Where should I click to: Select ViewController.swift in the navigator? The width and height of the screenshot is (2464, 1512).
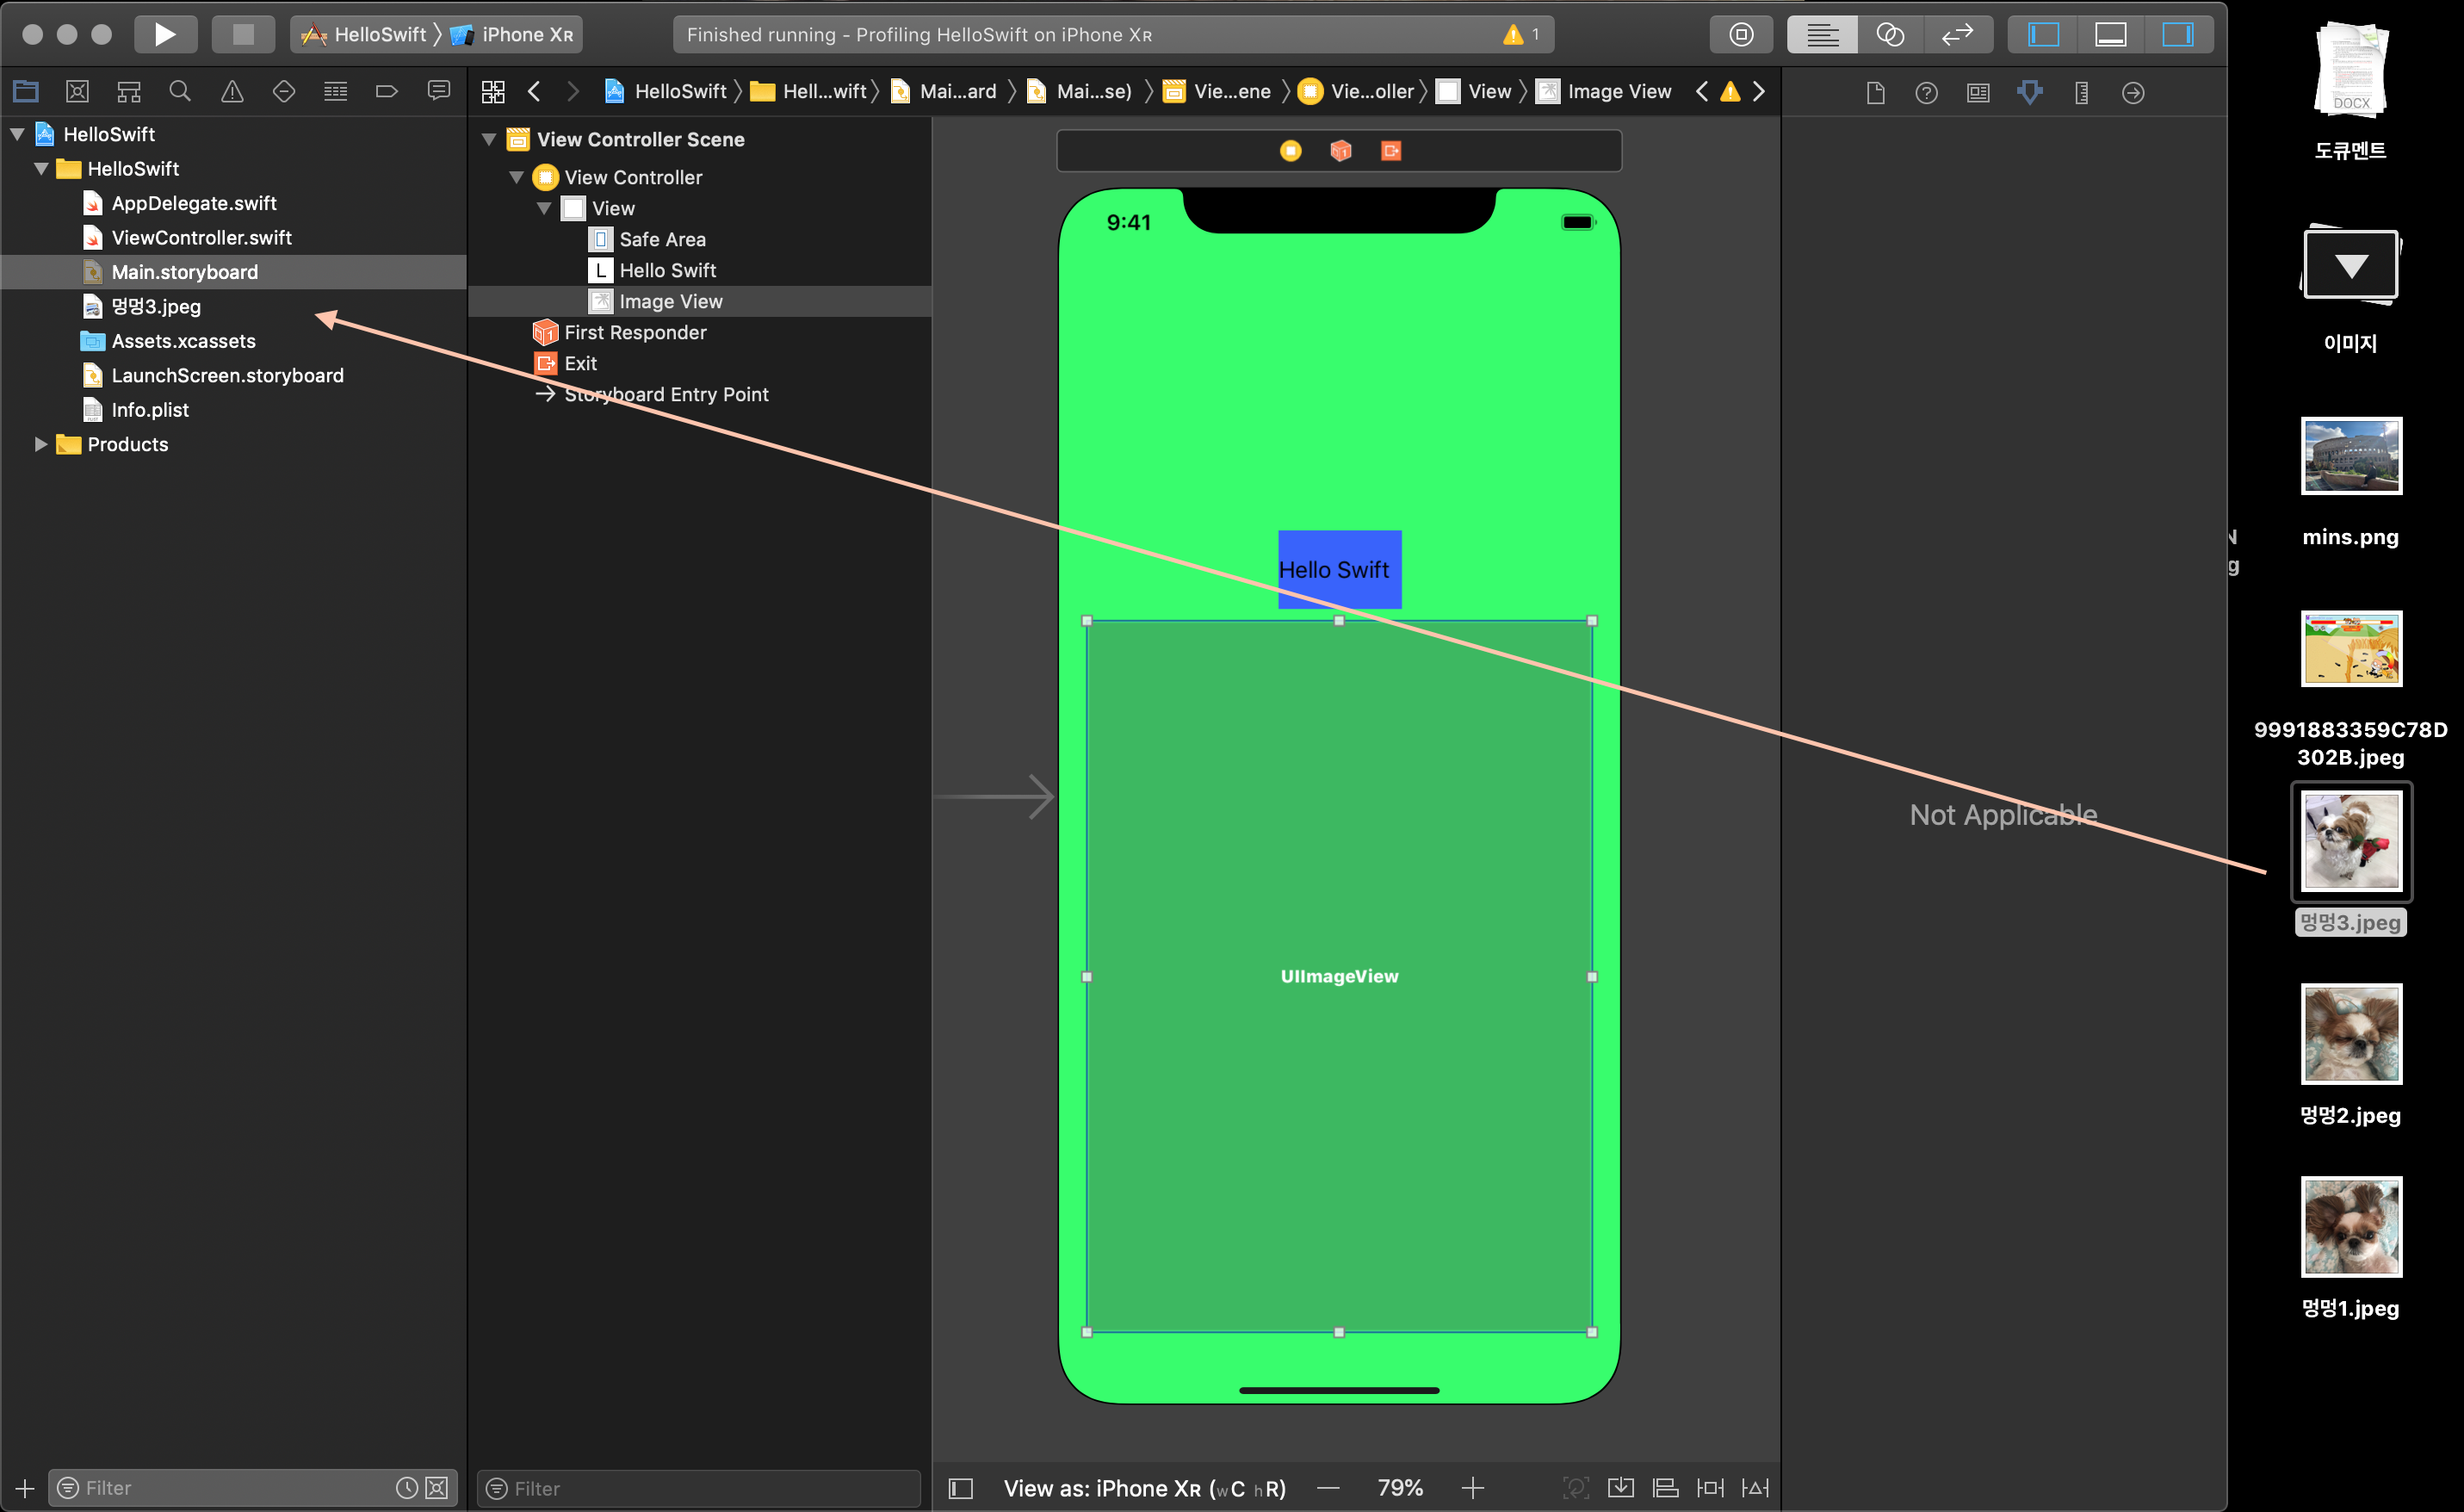(201, 238)
